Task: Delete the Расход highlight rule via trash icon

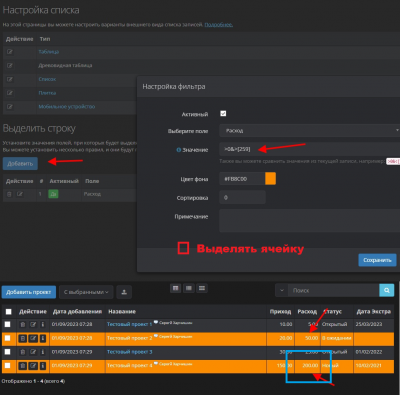Action: pos(9,194)
